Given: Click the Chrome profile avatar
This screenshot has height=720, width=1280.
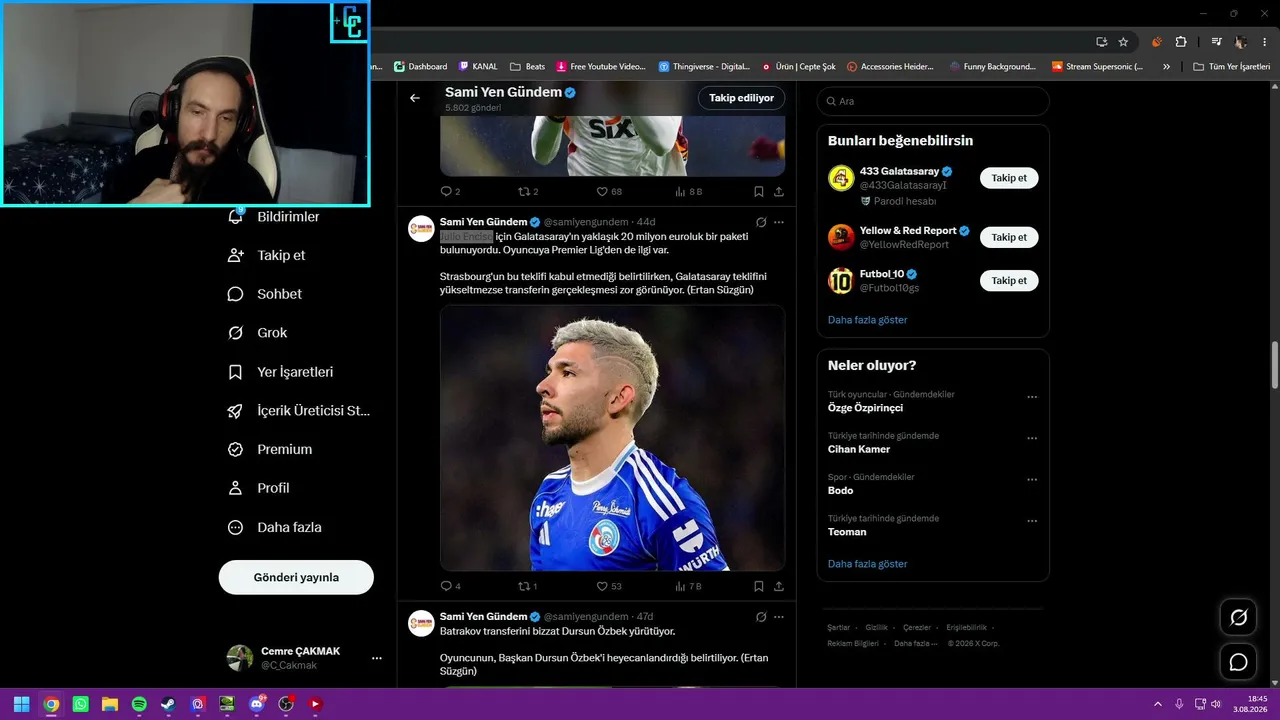Looking at the screenshot, I should click(x=1241, y=42).
